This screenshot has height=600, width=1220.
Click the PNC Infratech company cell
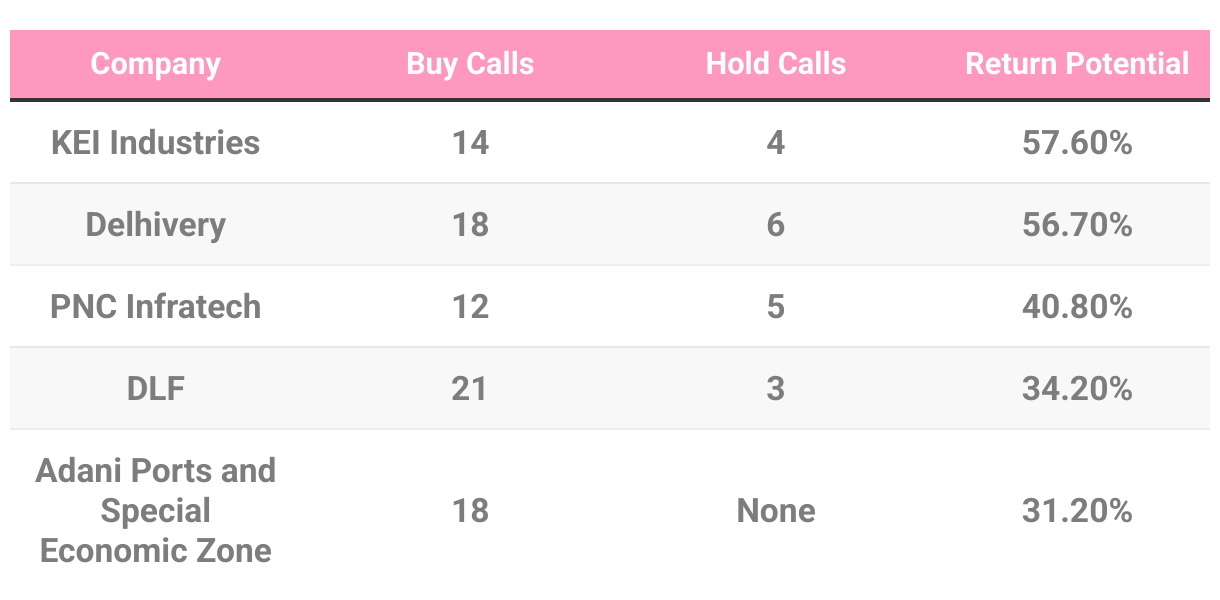pyautogui.click(x=155, y=306)
